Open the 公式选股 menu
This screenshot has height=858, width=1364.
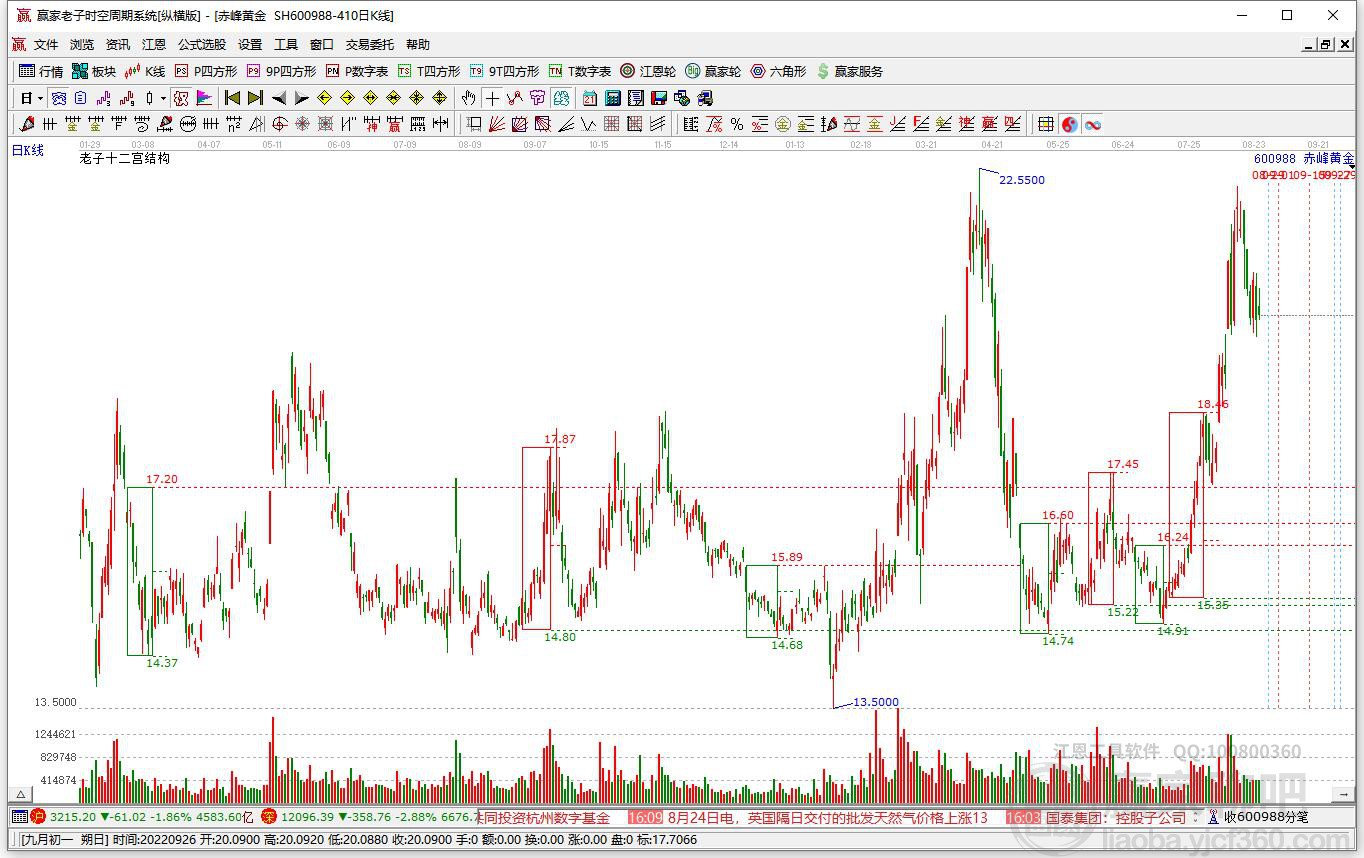coord(202,45)
